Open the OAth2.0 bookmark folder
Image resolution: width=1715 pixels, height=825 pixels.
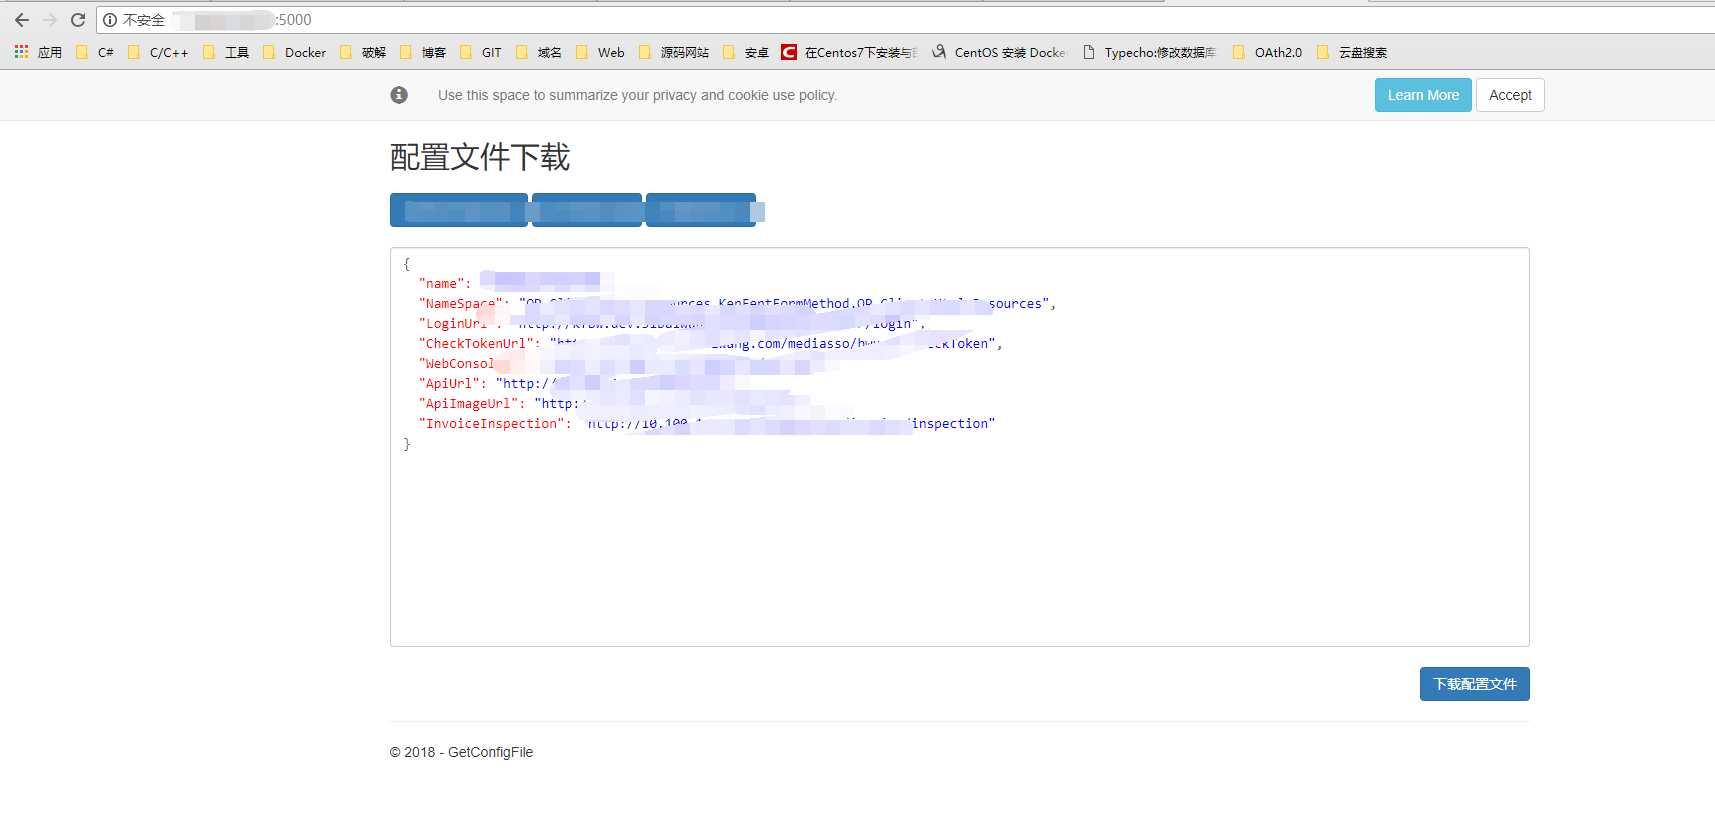[x=1268, y=52]
